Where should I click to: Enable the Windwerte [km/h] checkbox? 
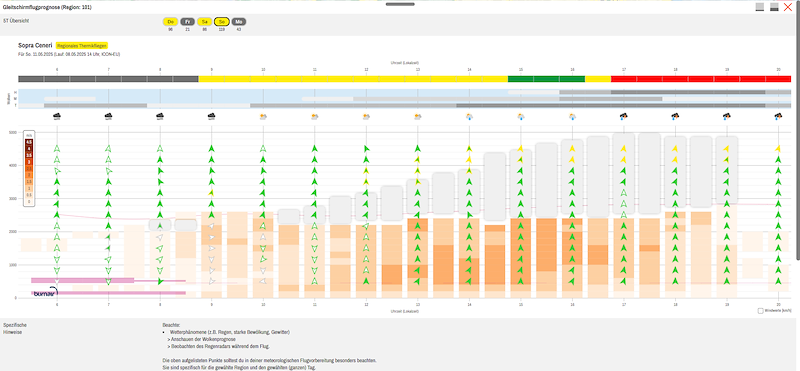760,311
